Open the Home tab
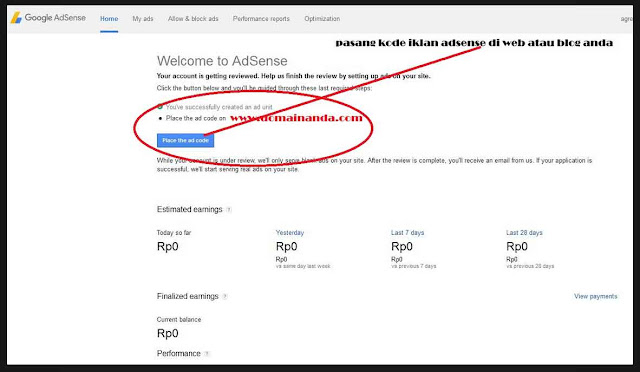640x372 pixels. pyautogui.click(x=109, y=19)
